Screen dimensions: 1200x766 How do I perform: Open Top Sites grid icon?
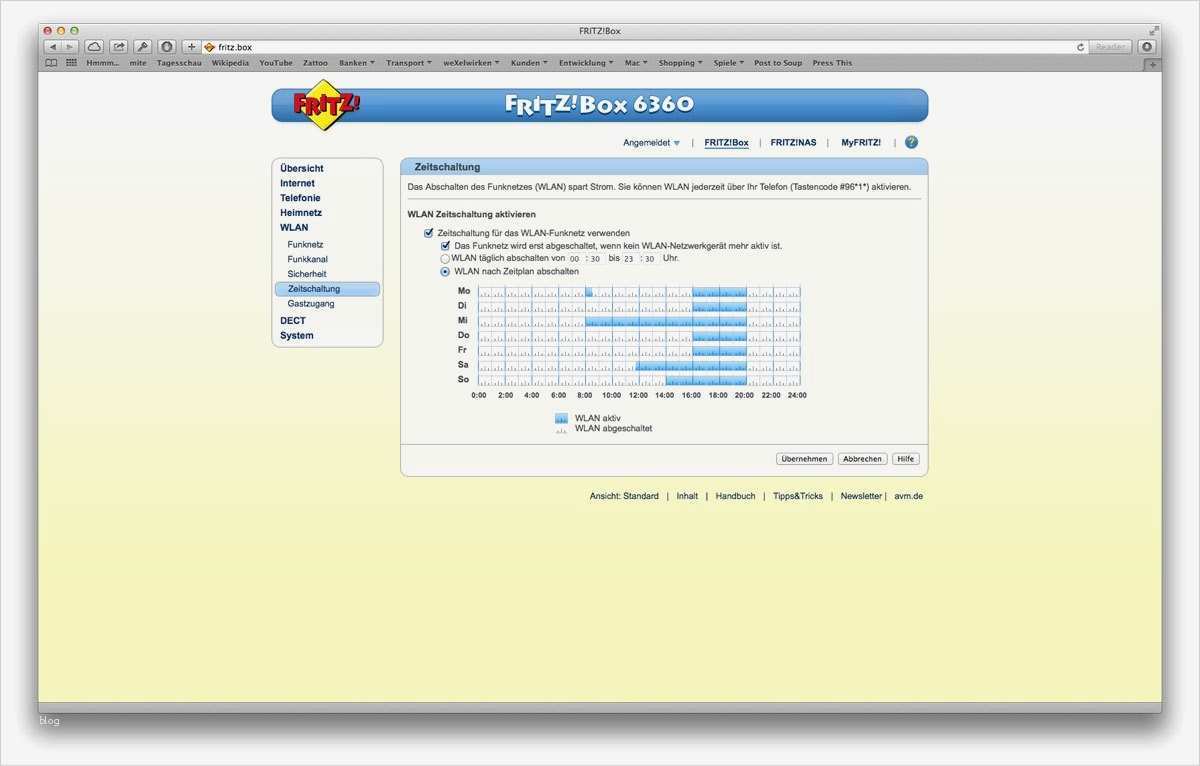pyautogui.click(x=72, y=63)
